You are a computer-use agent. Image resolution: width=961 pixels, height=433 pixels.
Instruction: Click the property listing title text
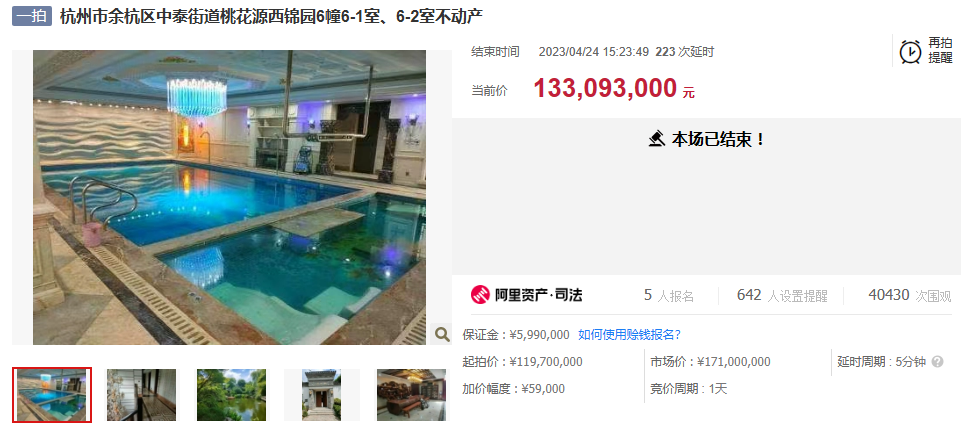(x=272, y=17)
